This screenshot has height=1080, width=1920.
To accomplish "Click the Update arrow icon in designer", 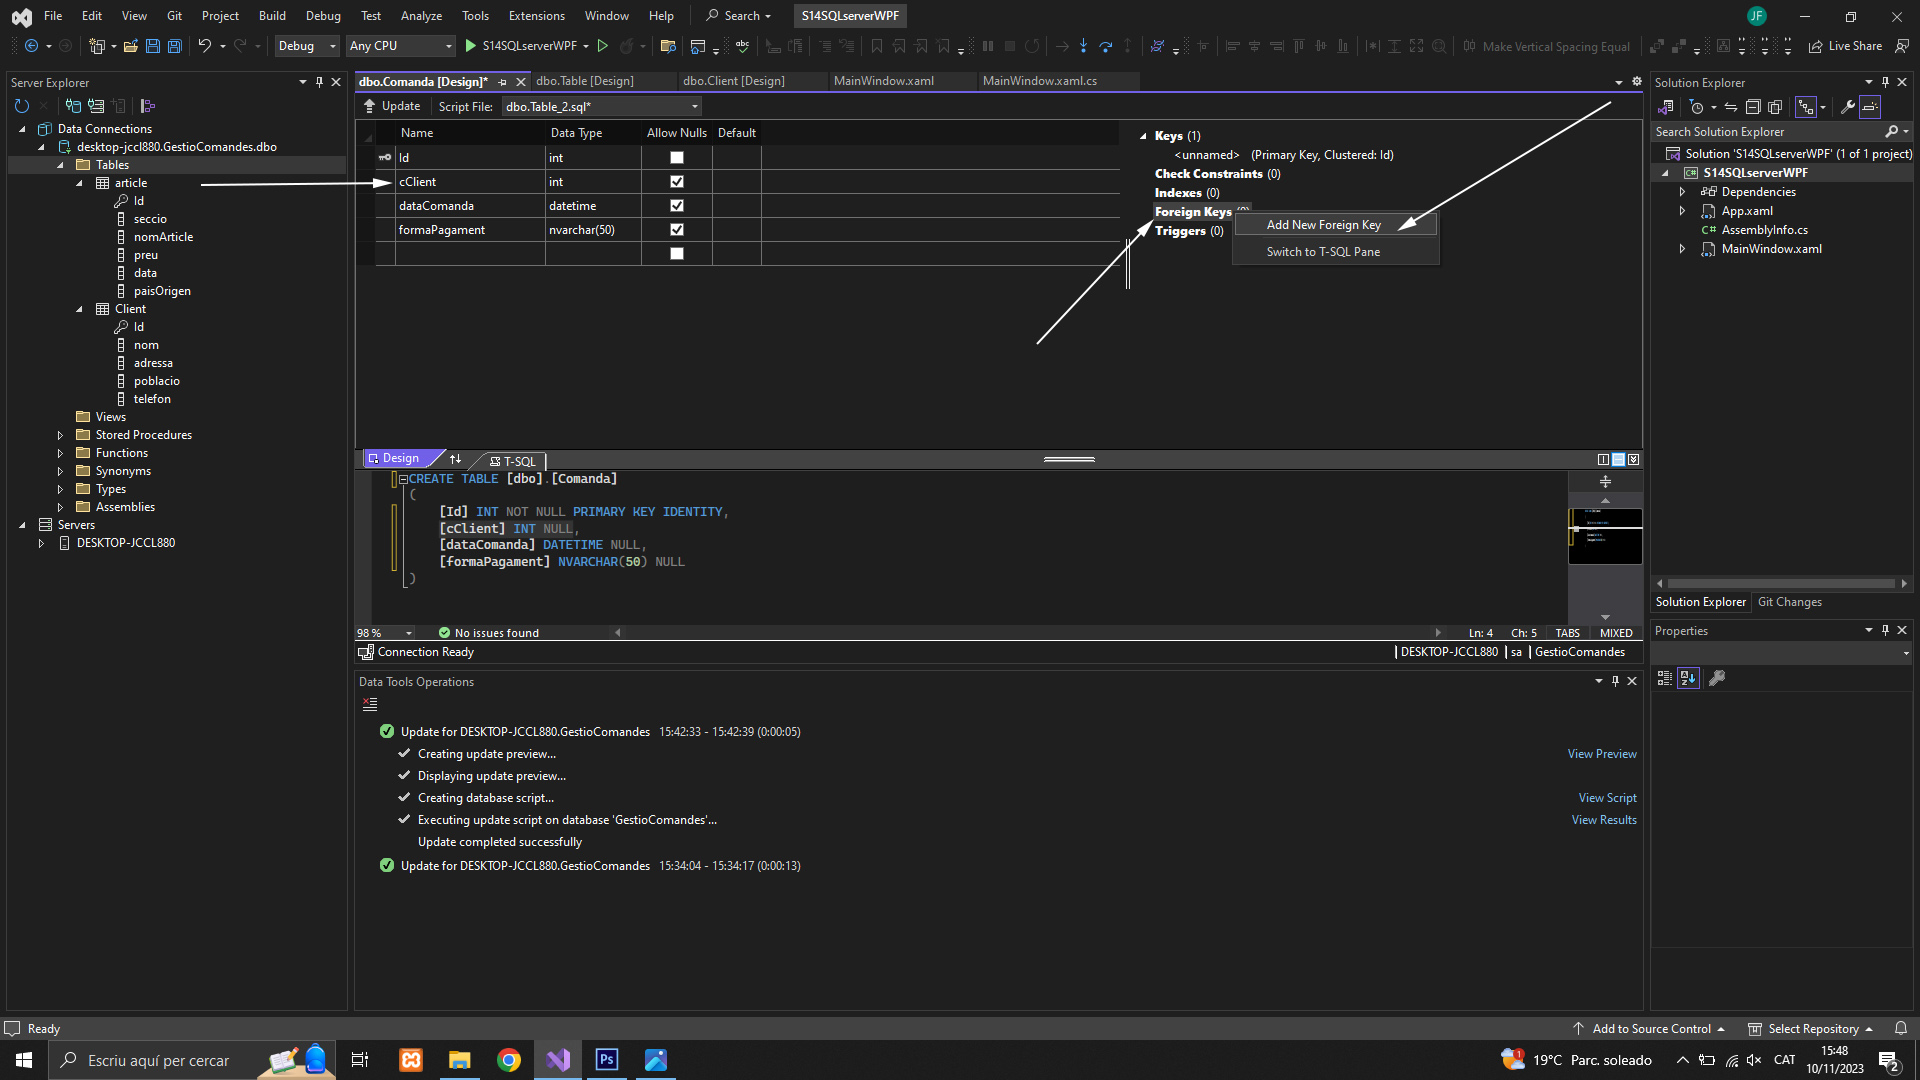I will [x=369, y=106].
